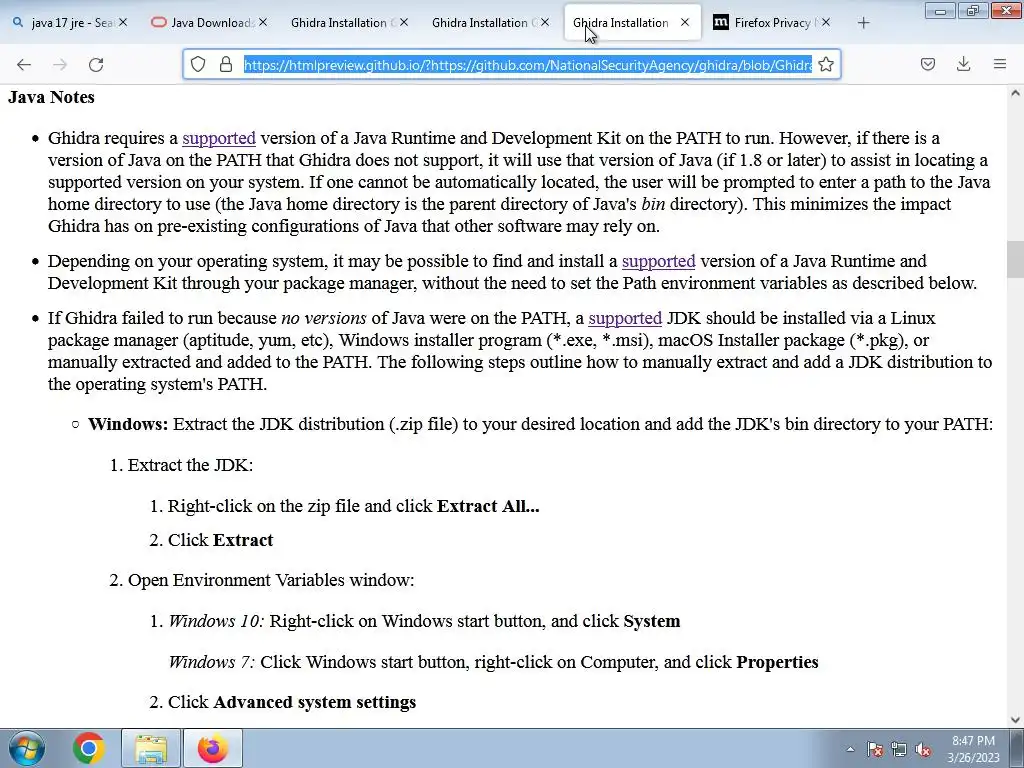This screenshot has width=1024, height=768.
Task: Click the bold 'Windows:' label
Action: pyautogui.click(x=128, y=424)
